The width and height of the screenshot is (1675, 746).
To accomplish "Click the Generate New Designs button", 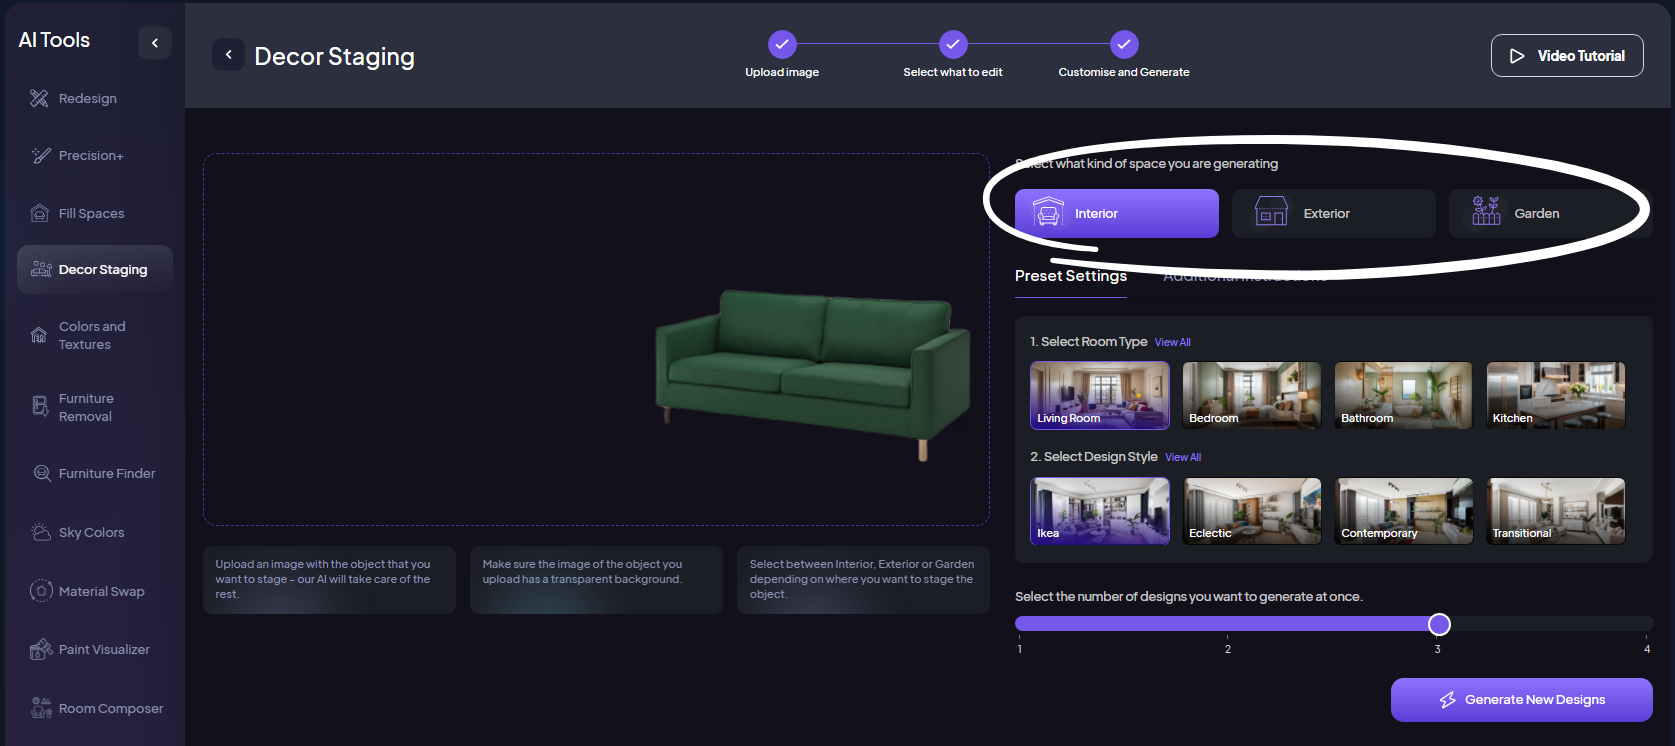I will click(x=1520, y=699).
